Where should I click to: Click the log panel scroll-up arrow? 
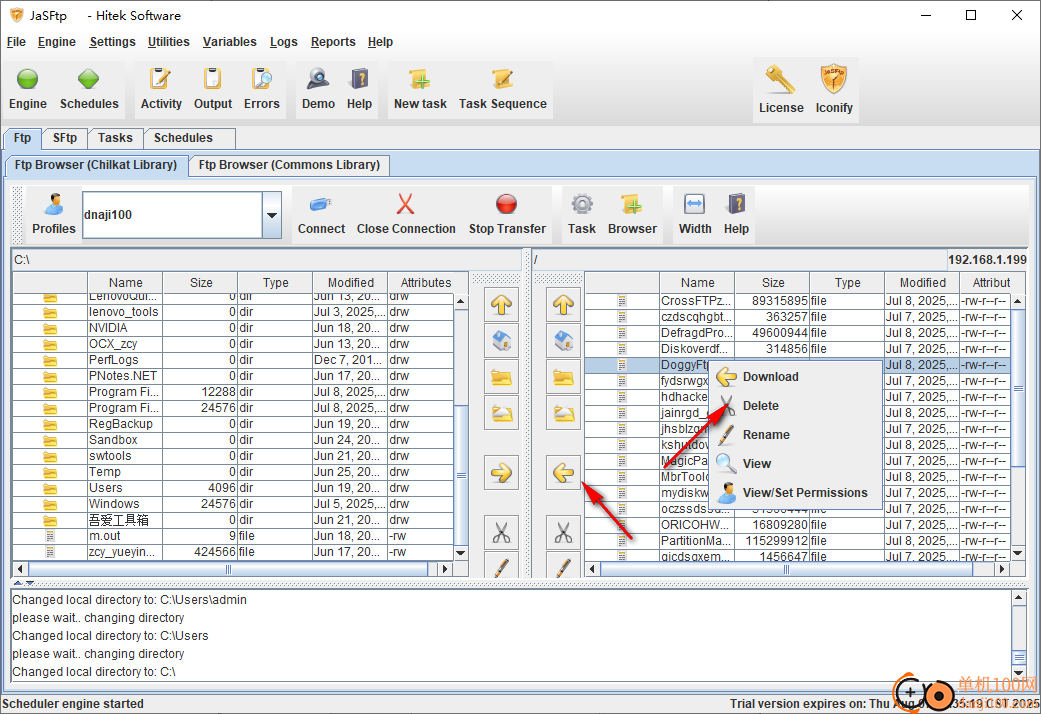point(1019,598)
